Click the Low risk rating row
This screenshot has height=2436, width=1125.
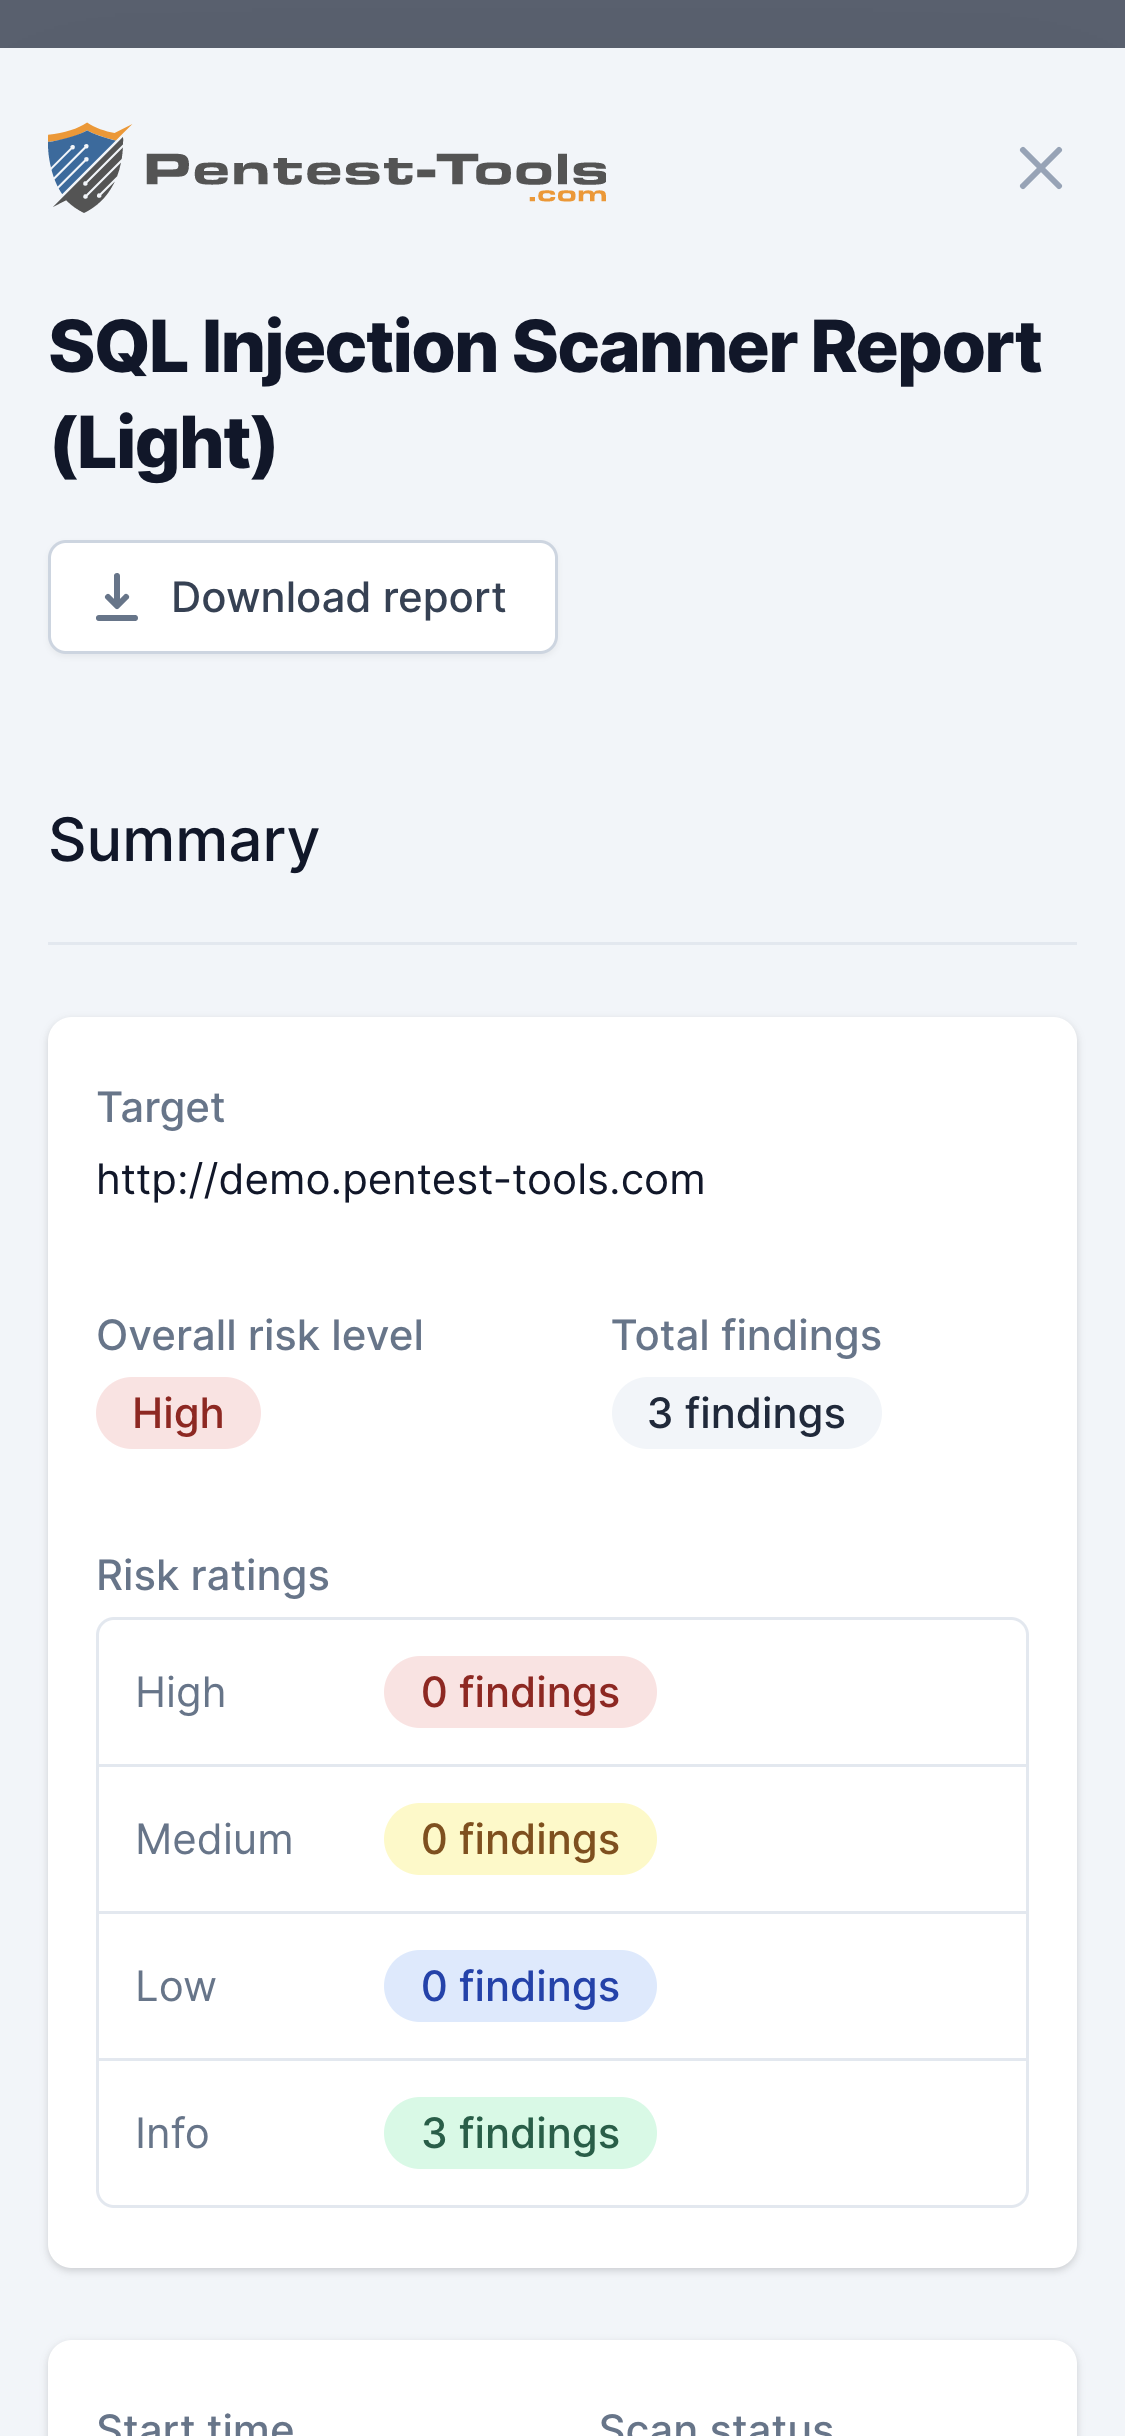pos(176,1986)
